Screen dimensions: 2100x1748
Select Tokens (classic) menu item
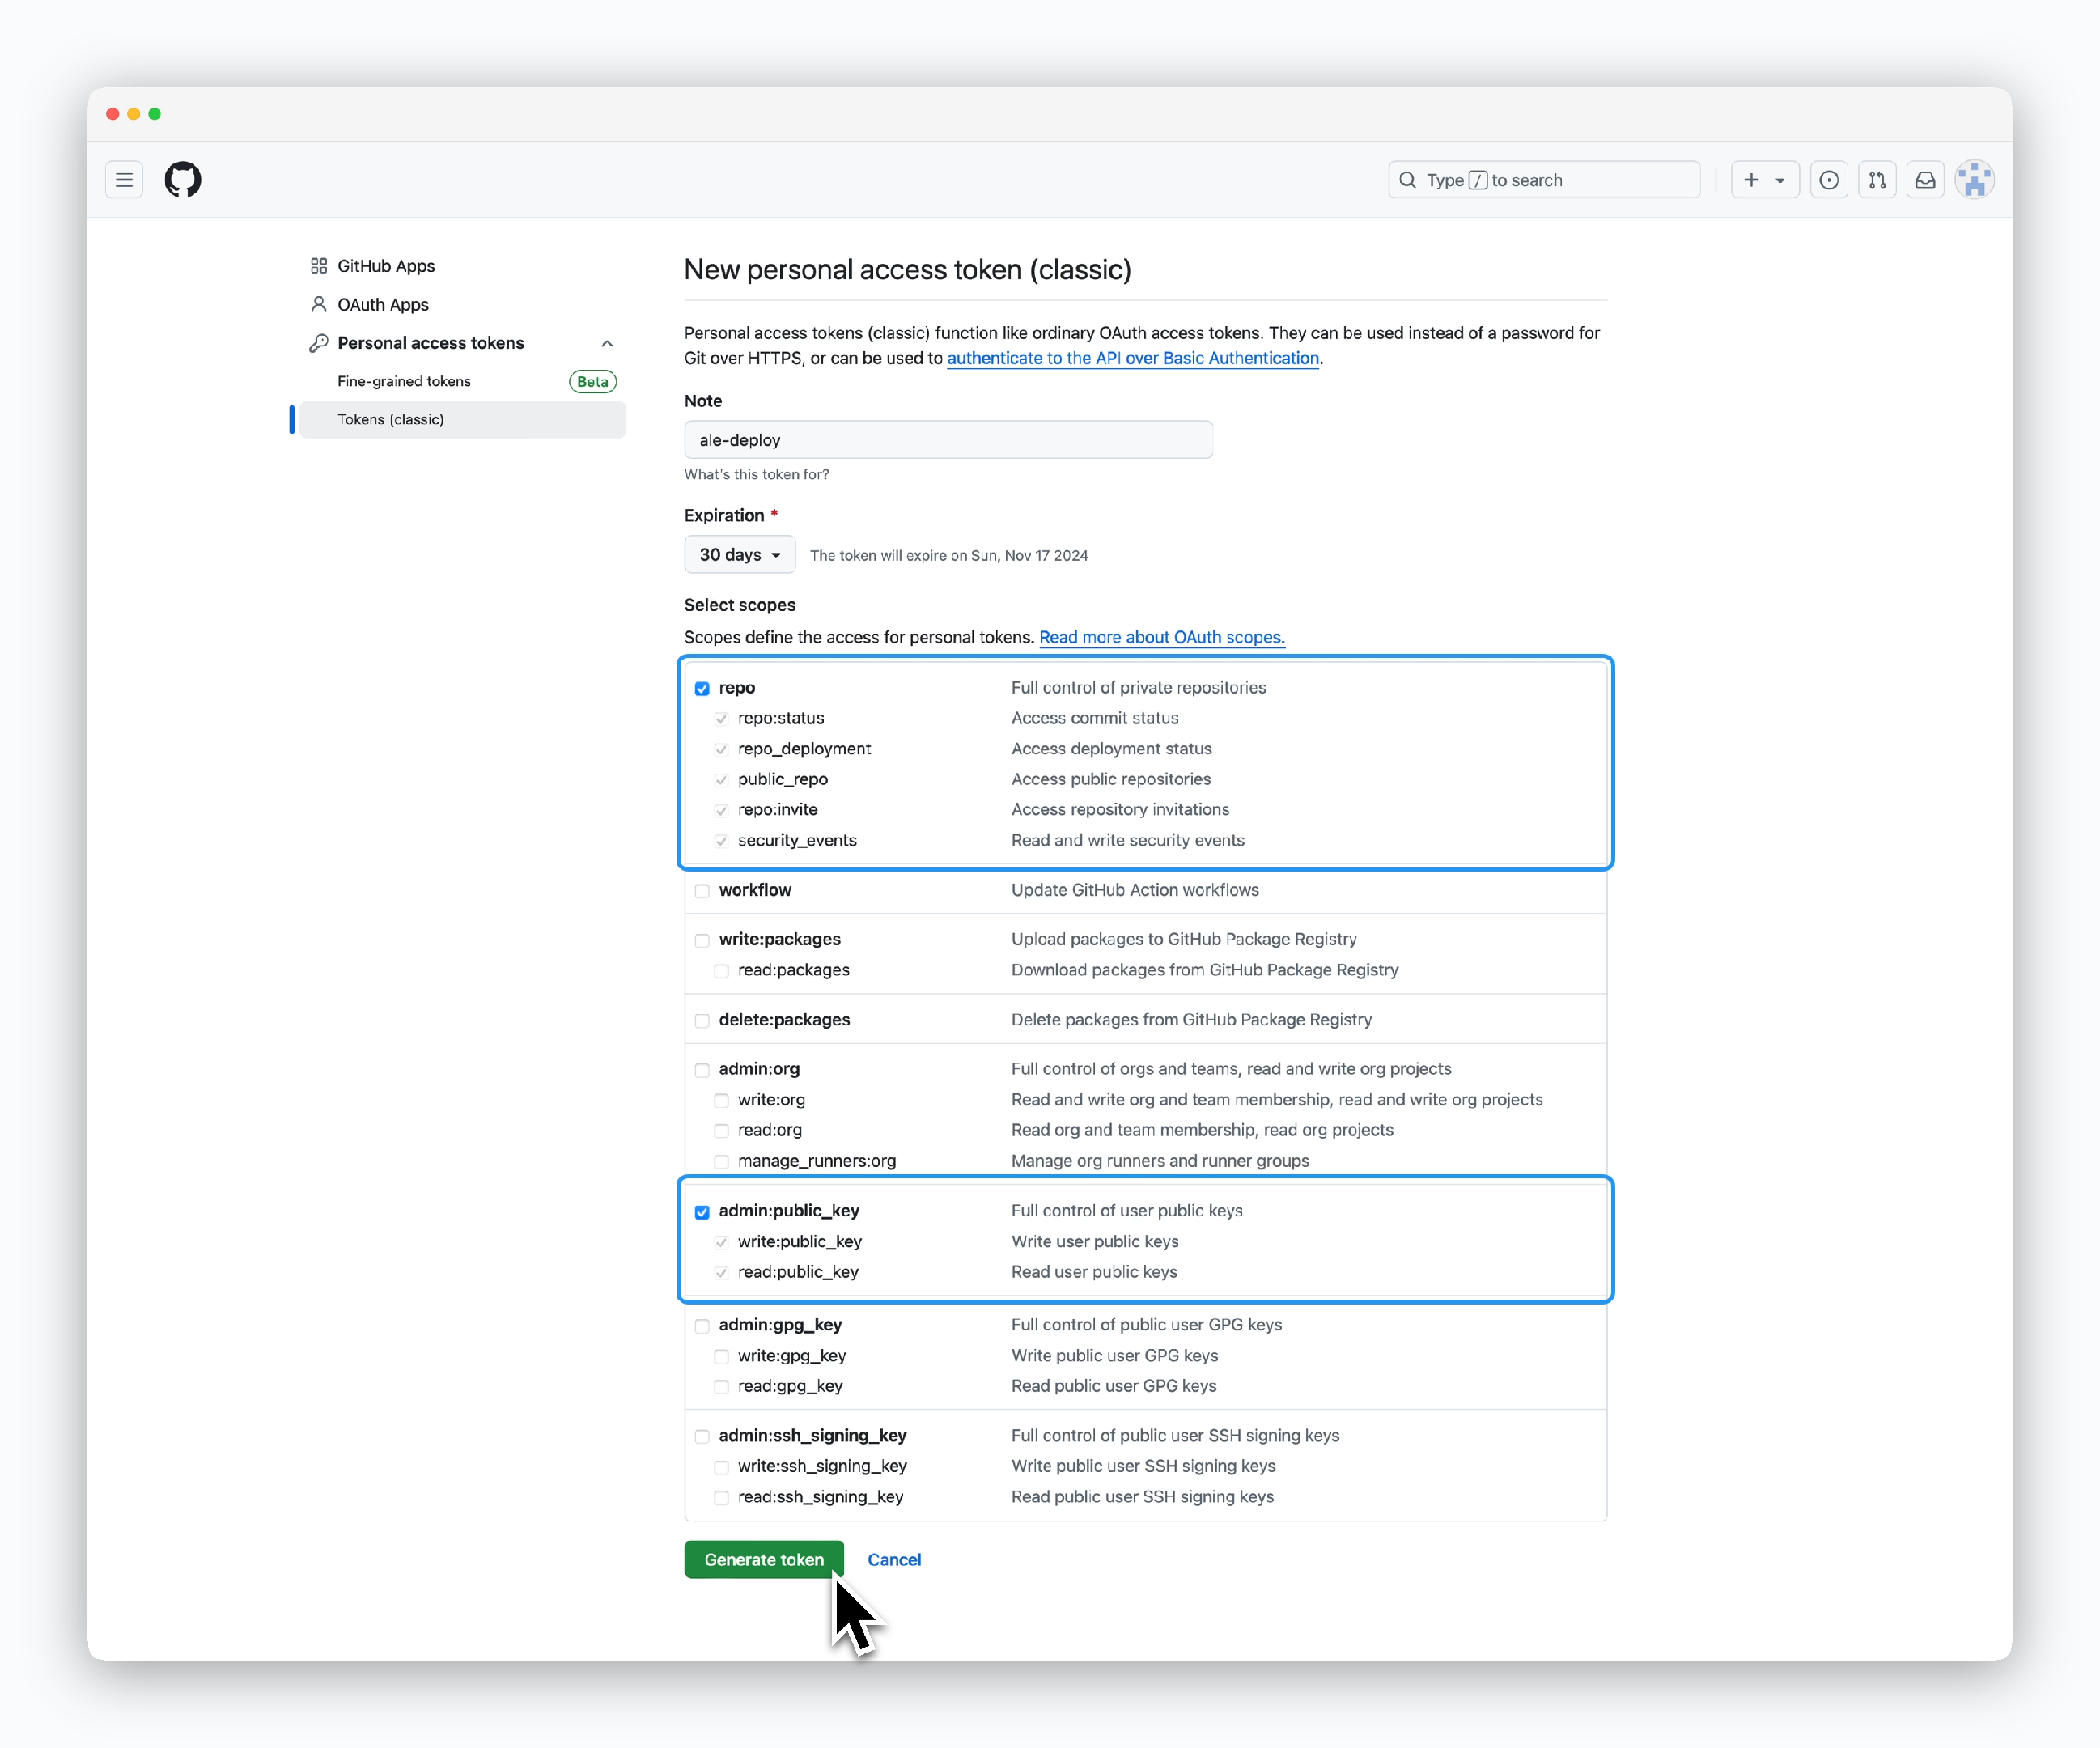(462, 419)
